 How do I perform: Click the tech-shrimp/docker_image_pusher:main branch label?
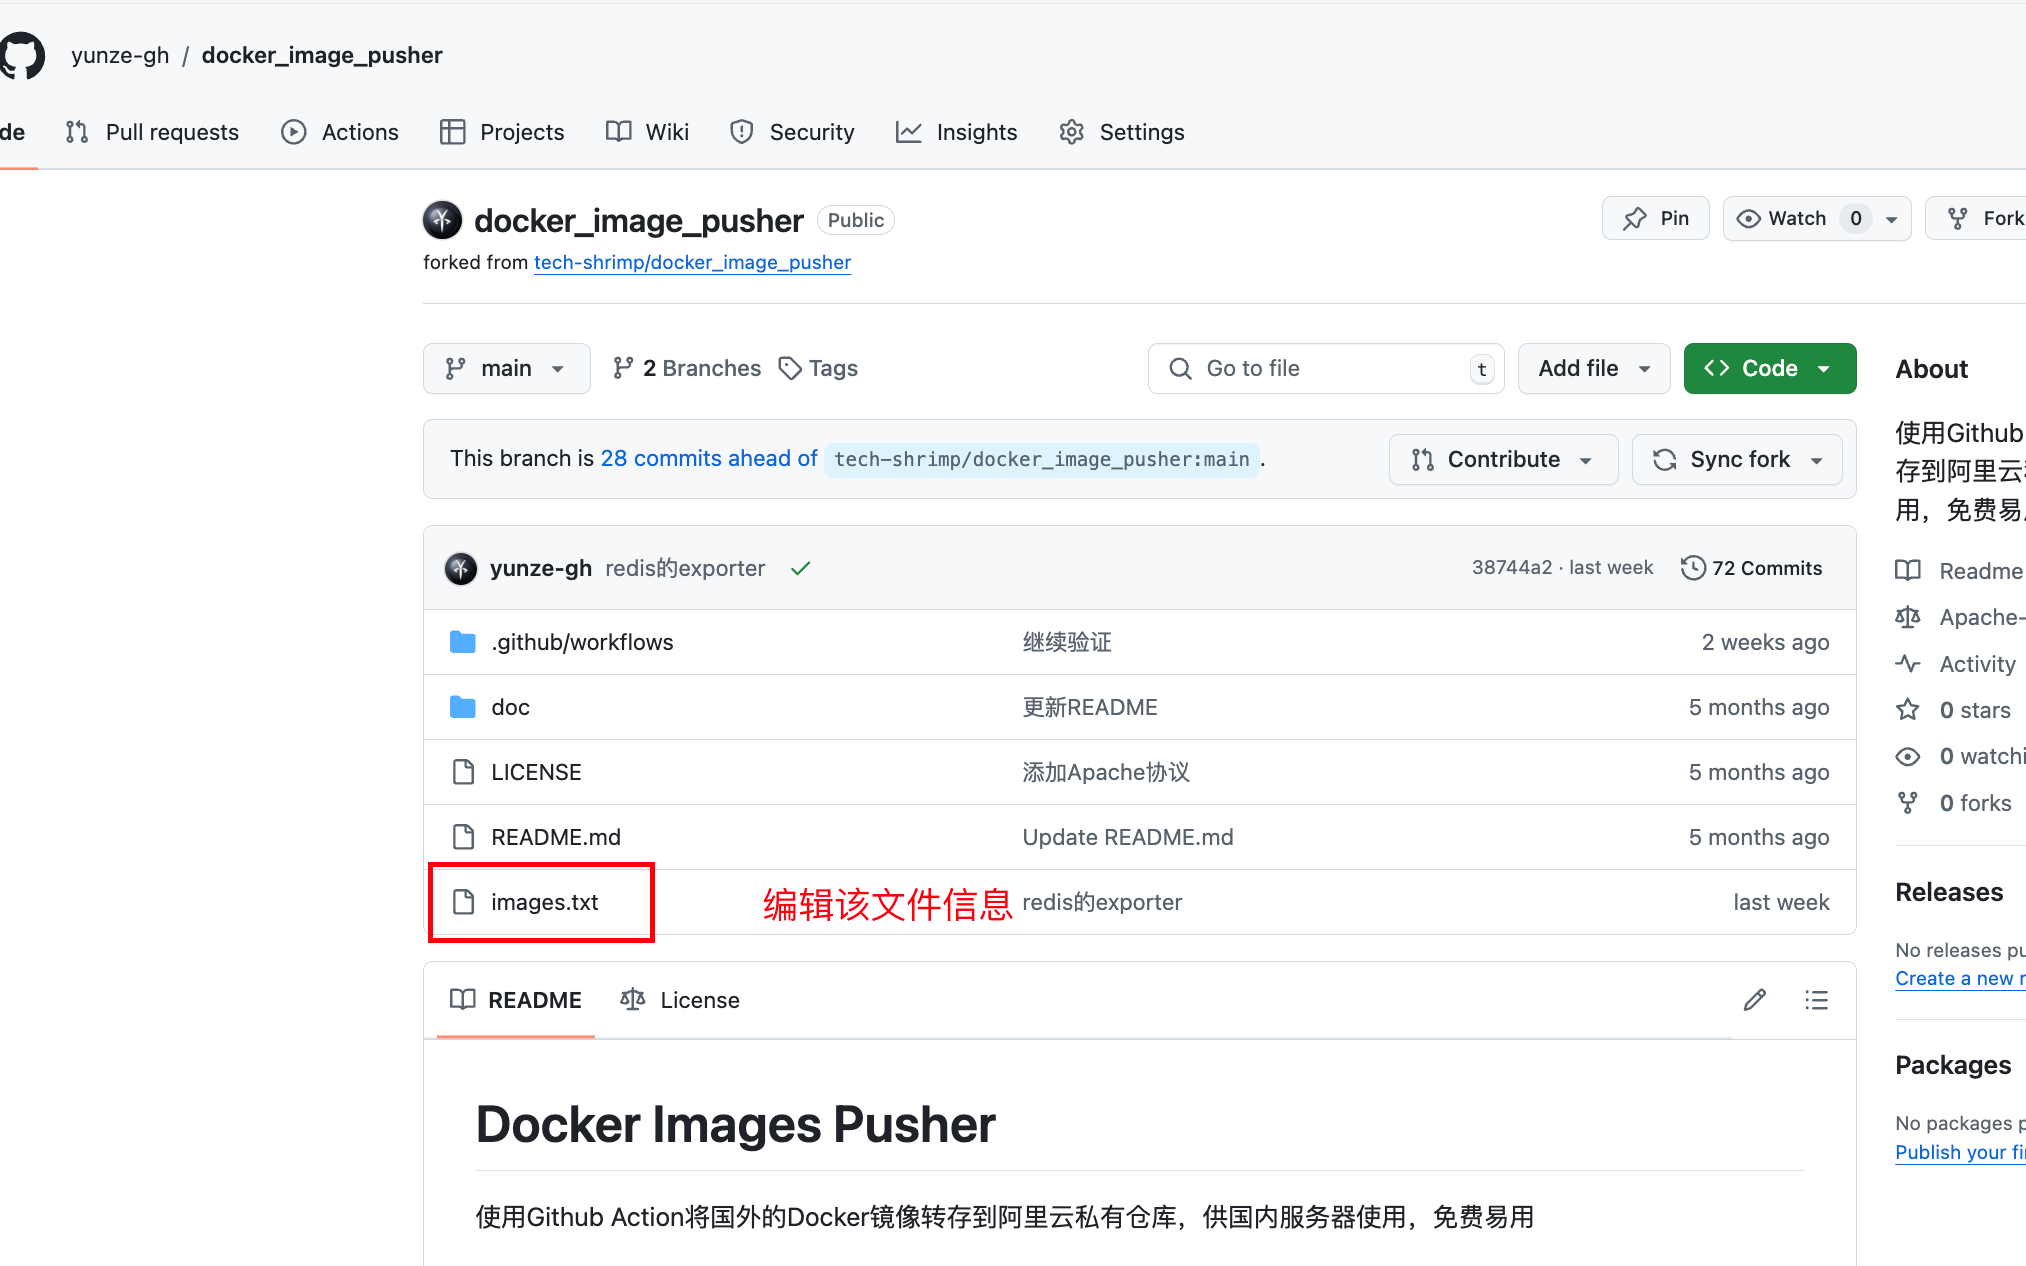pos(1041,459)
